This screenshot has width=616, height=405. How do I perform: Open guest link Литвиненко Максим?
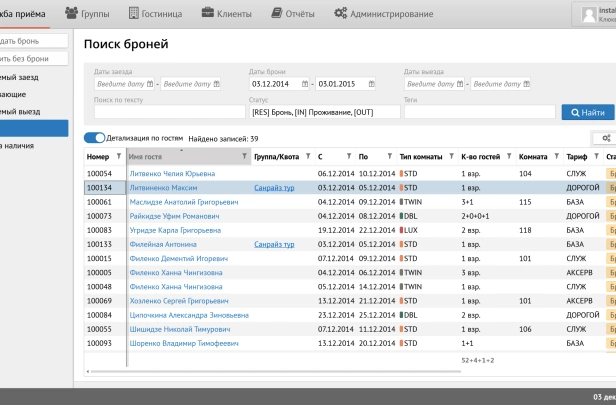click(x=163, y=187)
